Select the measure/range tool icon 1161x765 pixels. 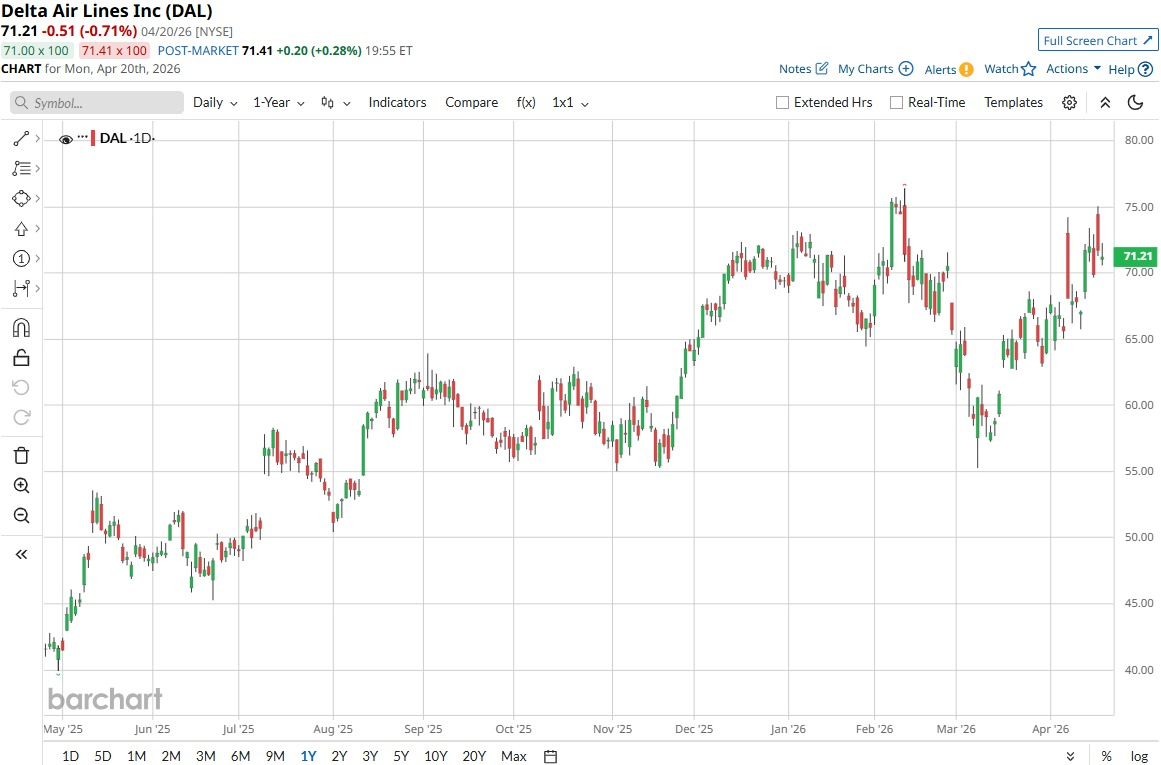pos(21,288)
